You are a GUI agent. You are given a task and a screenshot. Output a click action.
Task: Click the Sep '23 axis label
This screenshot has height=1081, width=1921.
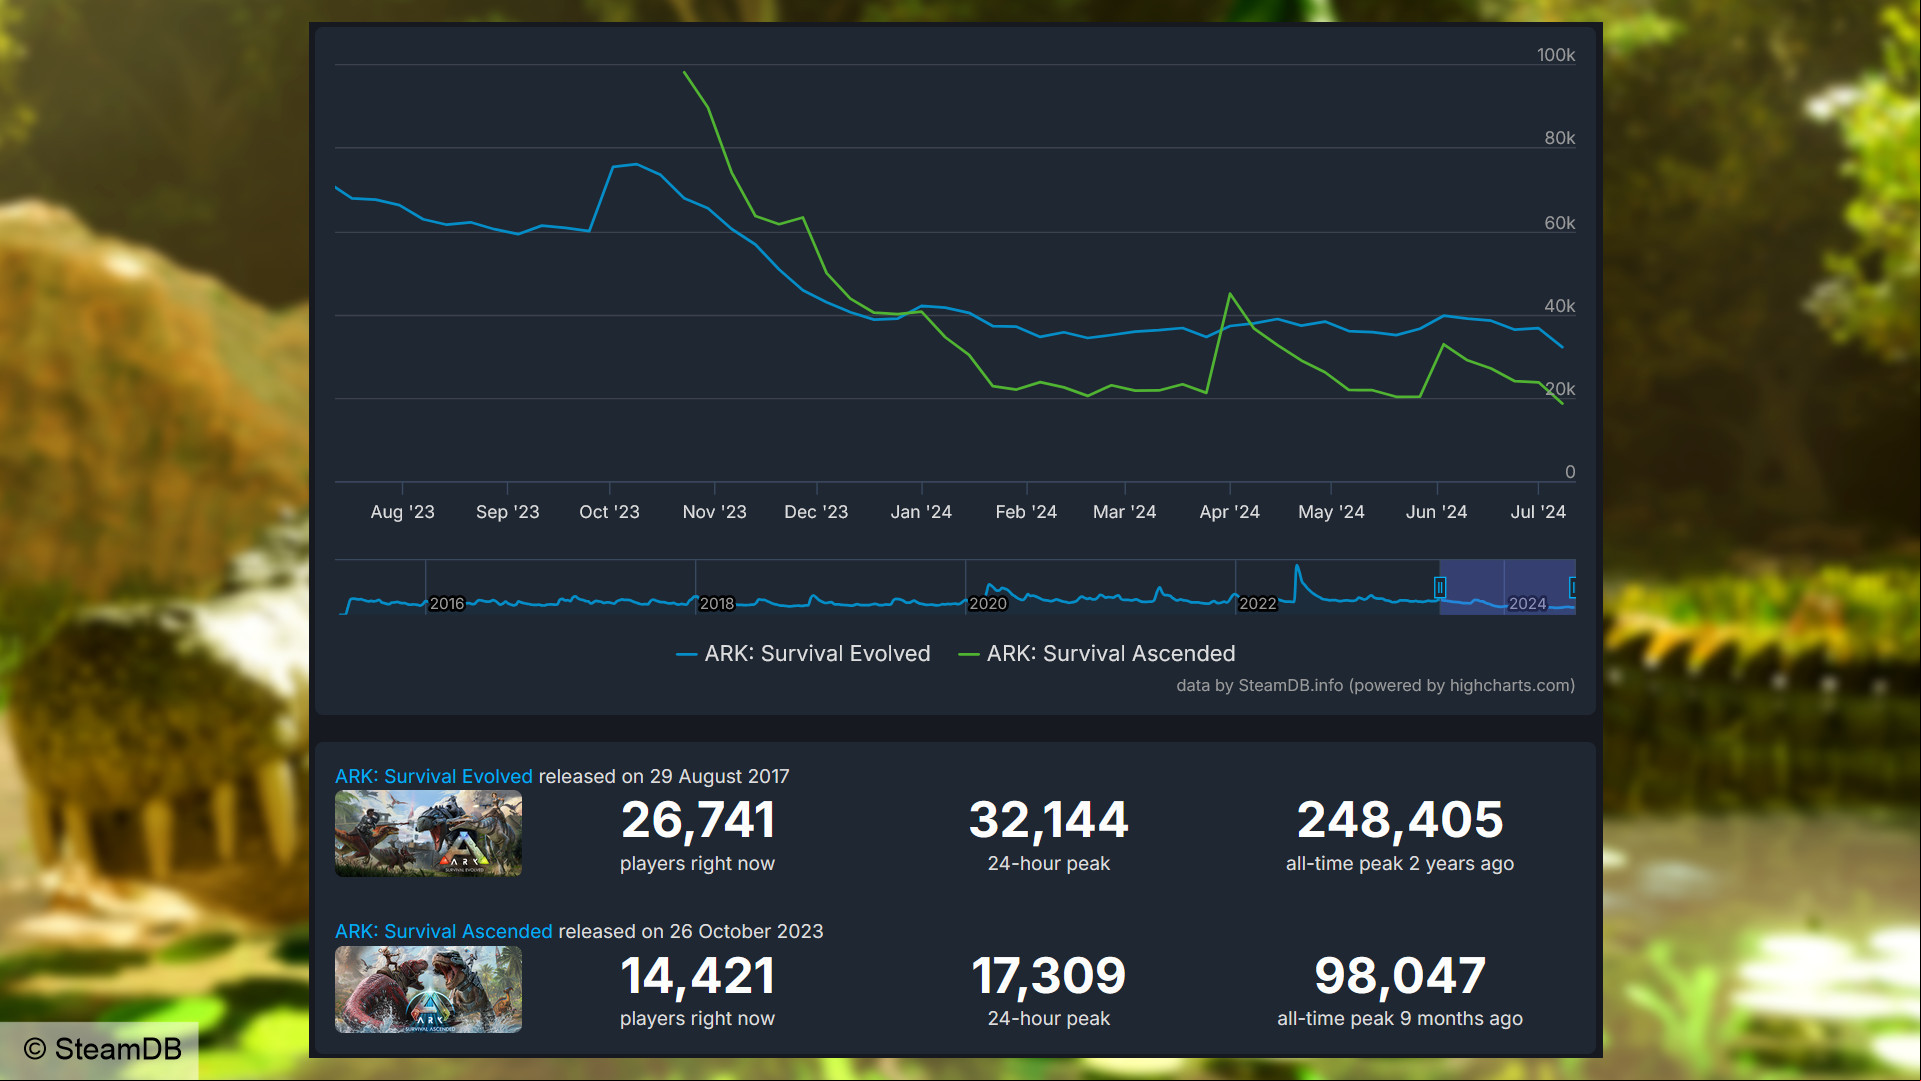507,511
